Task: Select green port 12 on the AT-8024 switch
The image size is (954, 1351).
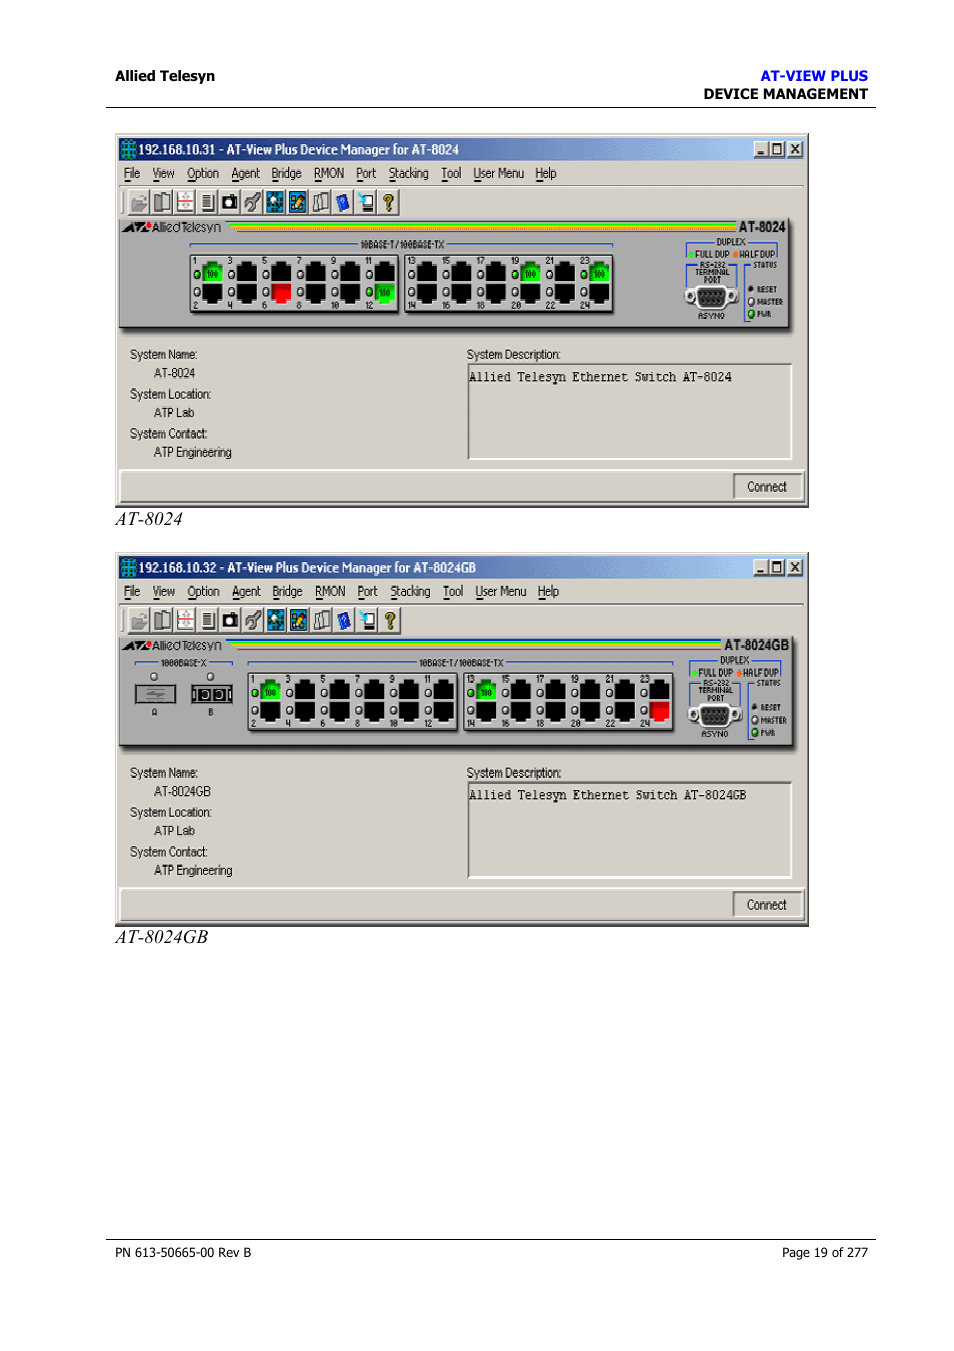Action: coord(384,293)
